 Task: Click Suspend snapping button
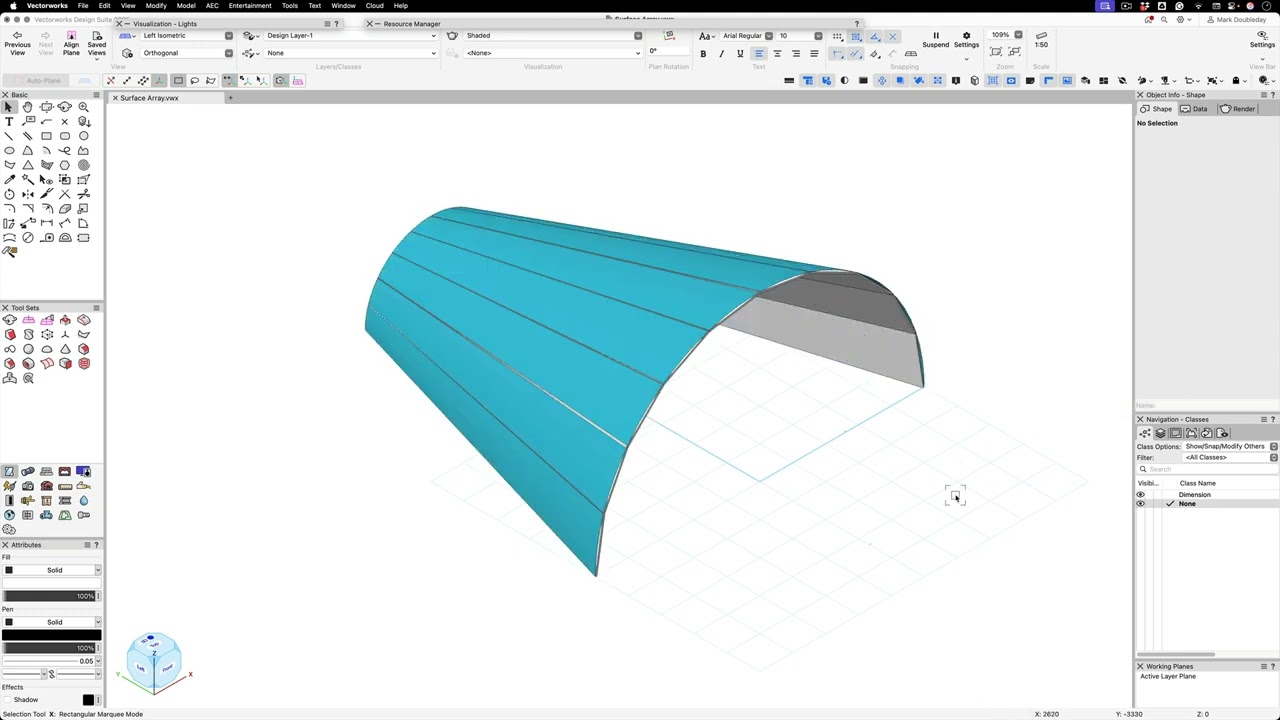(x=936, y=40)
